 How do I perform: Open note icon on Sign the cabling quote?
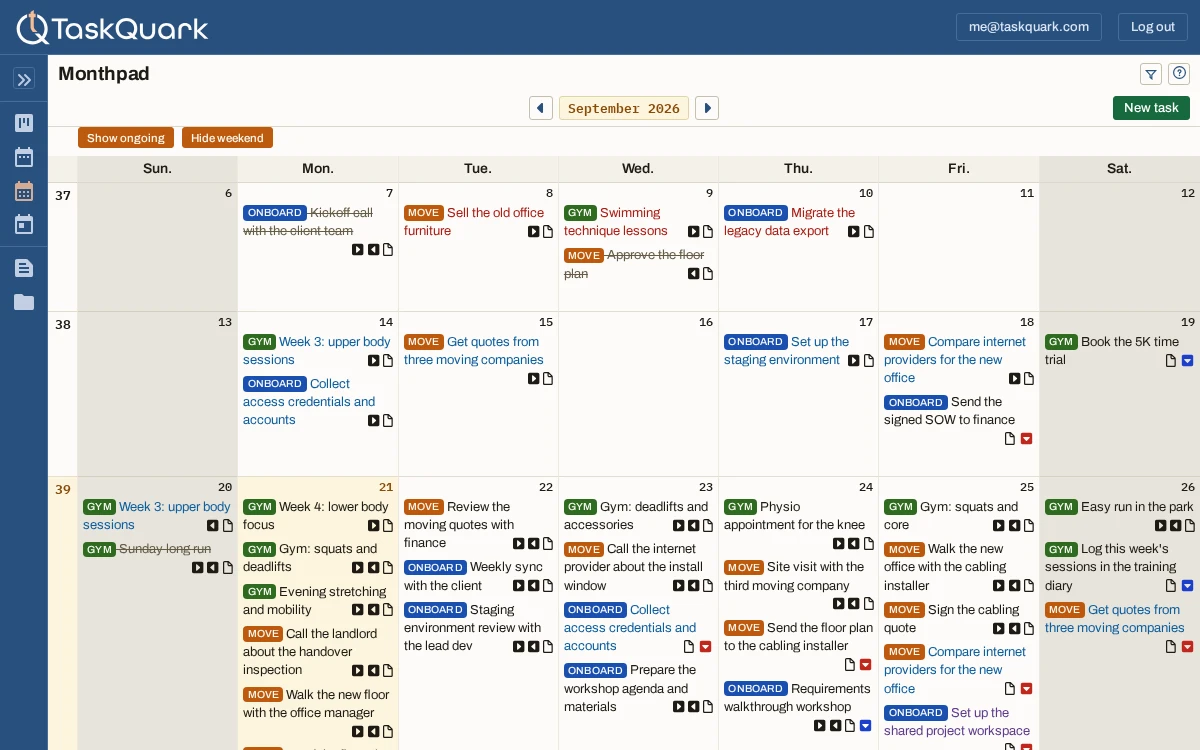(1029, 629)
